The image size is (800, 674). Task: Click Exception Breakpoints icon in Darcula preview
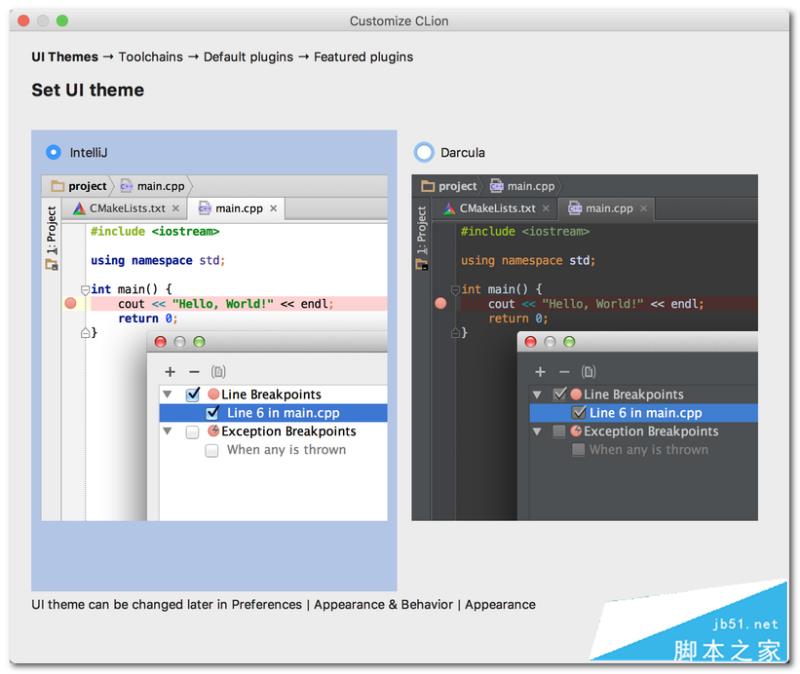click(577, 431)
